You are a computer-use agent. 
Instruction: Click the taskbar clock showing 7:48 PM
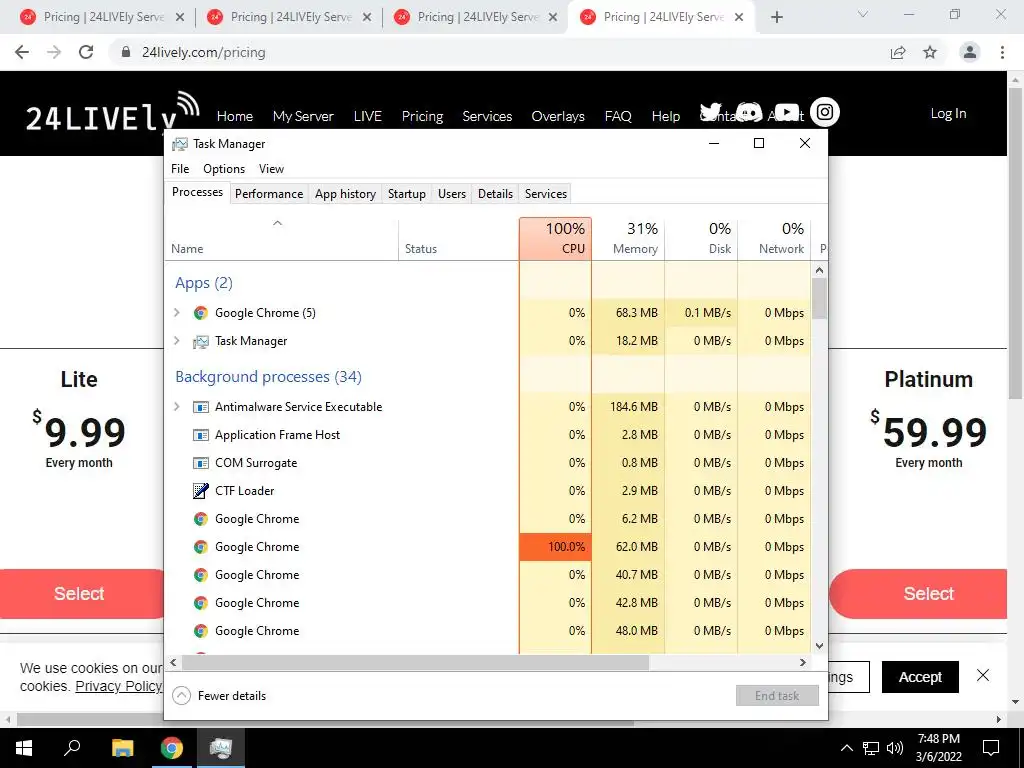coord(938,748)
